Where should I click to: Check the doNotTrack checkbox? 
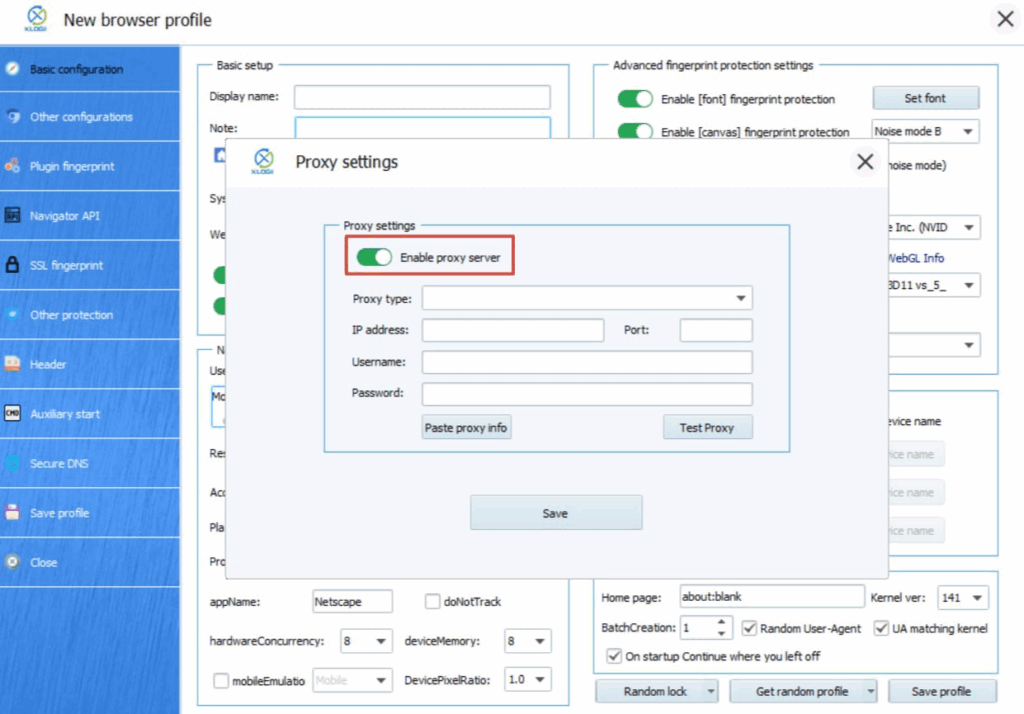tap(433, 601)
